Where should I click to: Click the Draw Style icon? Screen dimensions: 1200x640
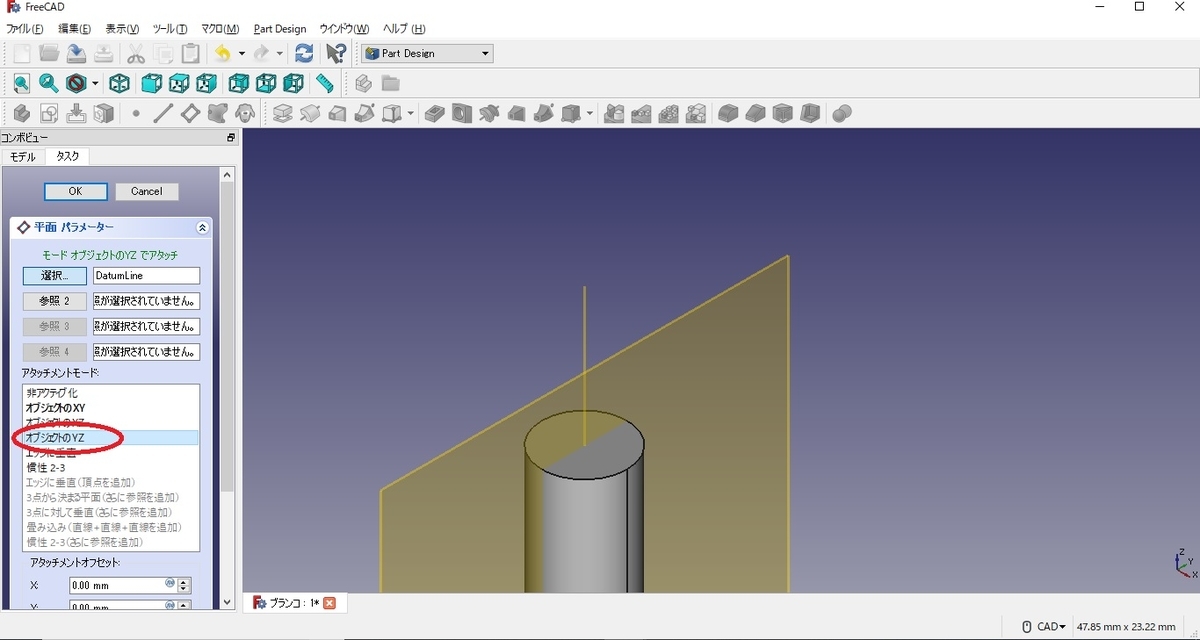76,83
